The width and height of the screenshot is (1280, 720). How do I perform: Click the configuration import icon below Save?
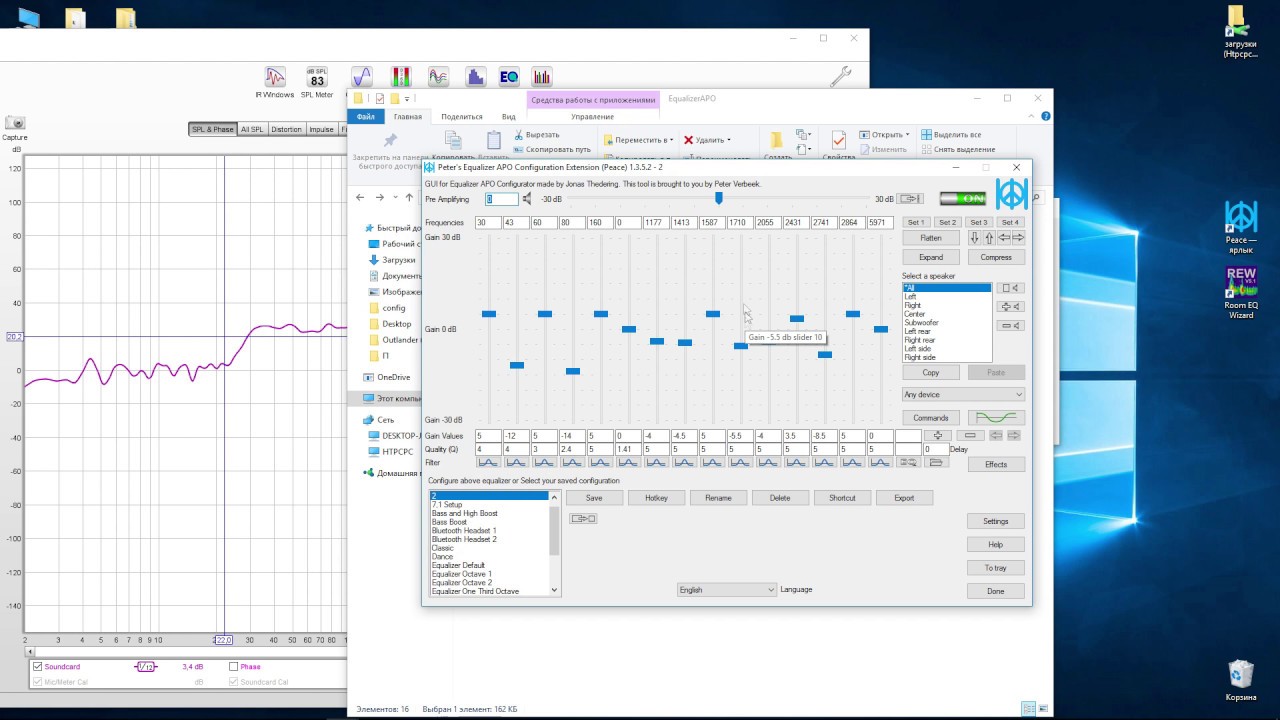(583, 518)
